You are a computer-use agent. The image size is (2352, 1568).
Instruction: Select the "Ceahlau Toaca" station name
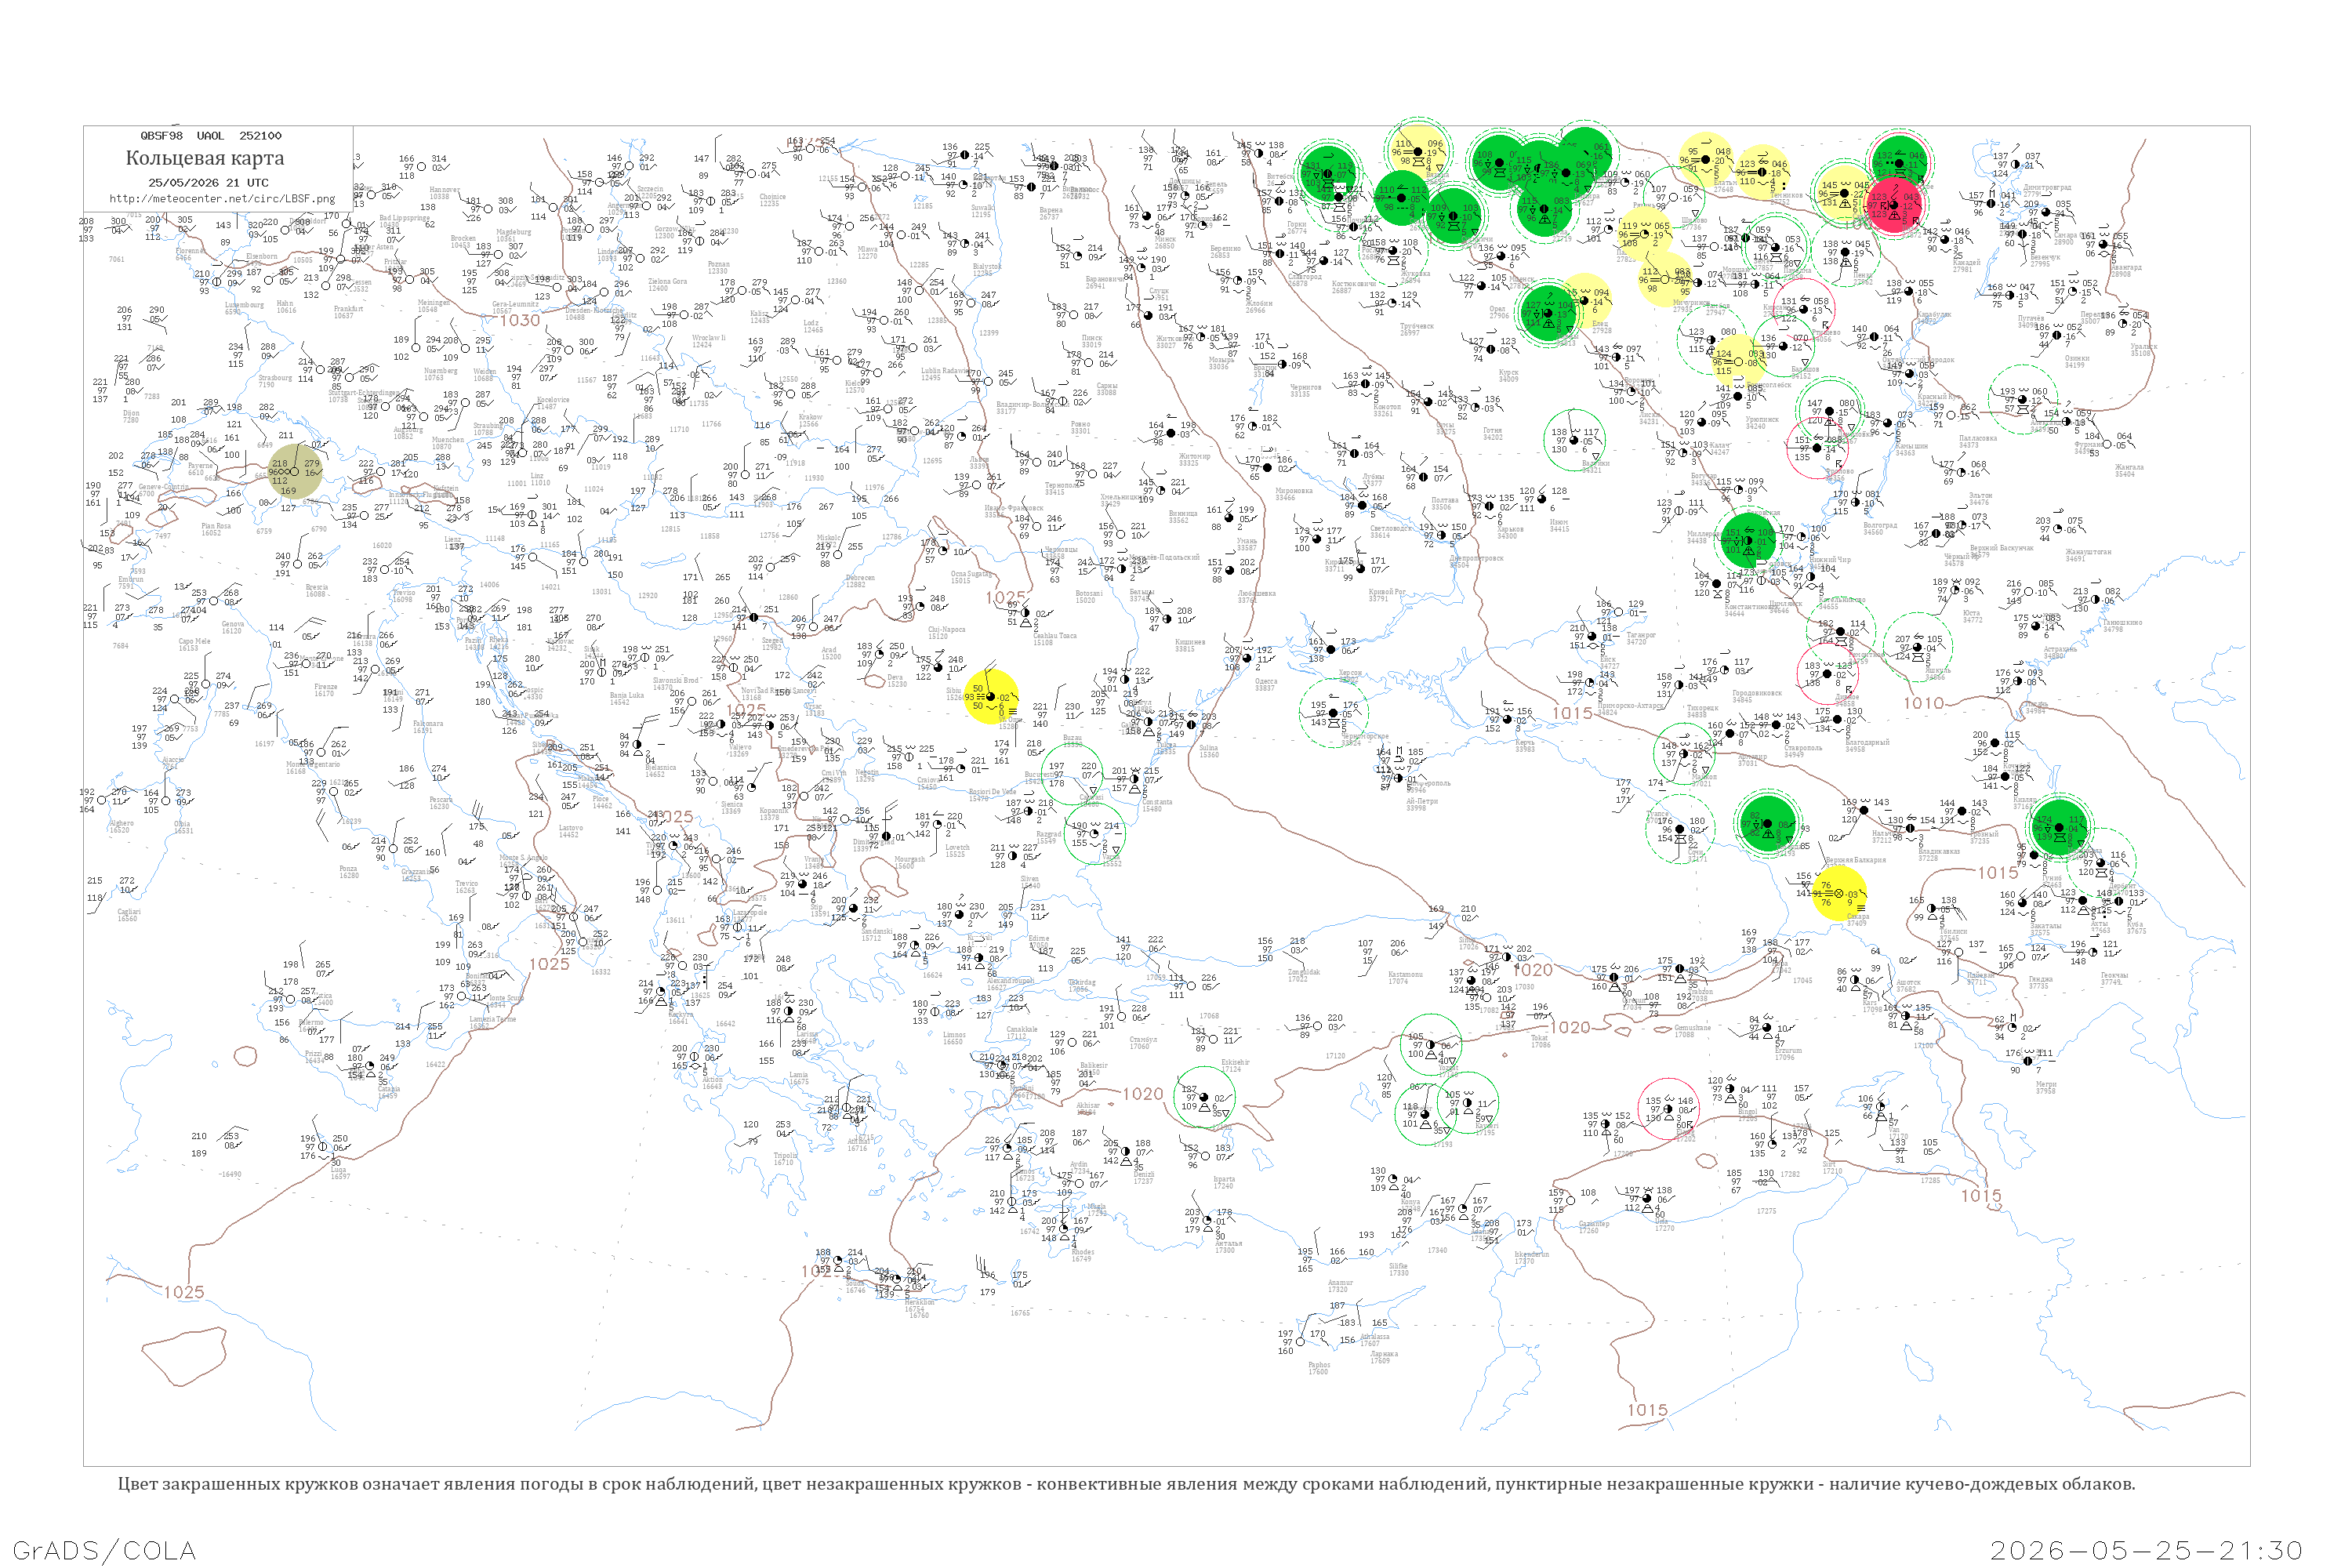pos(1055,636)
